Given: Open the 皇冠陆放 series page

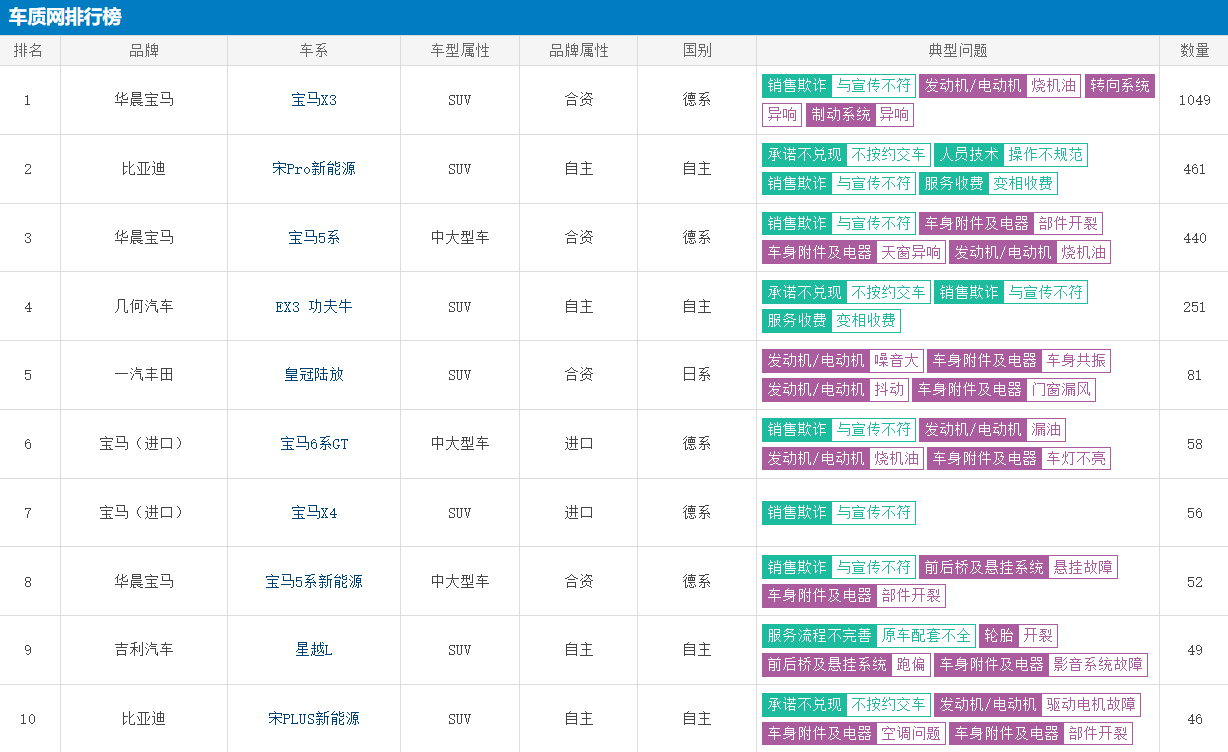Looking at the screenshot, I should coord(314,375).
